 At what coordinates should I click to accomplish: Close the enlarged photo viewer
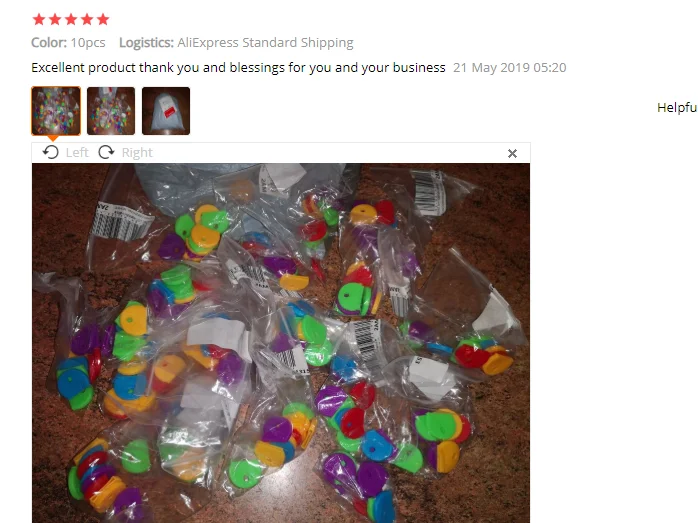(x=512, y=154)
